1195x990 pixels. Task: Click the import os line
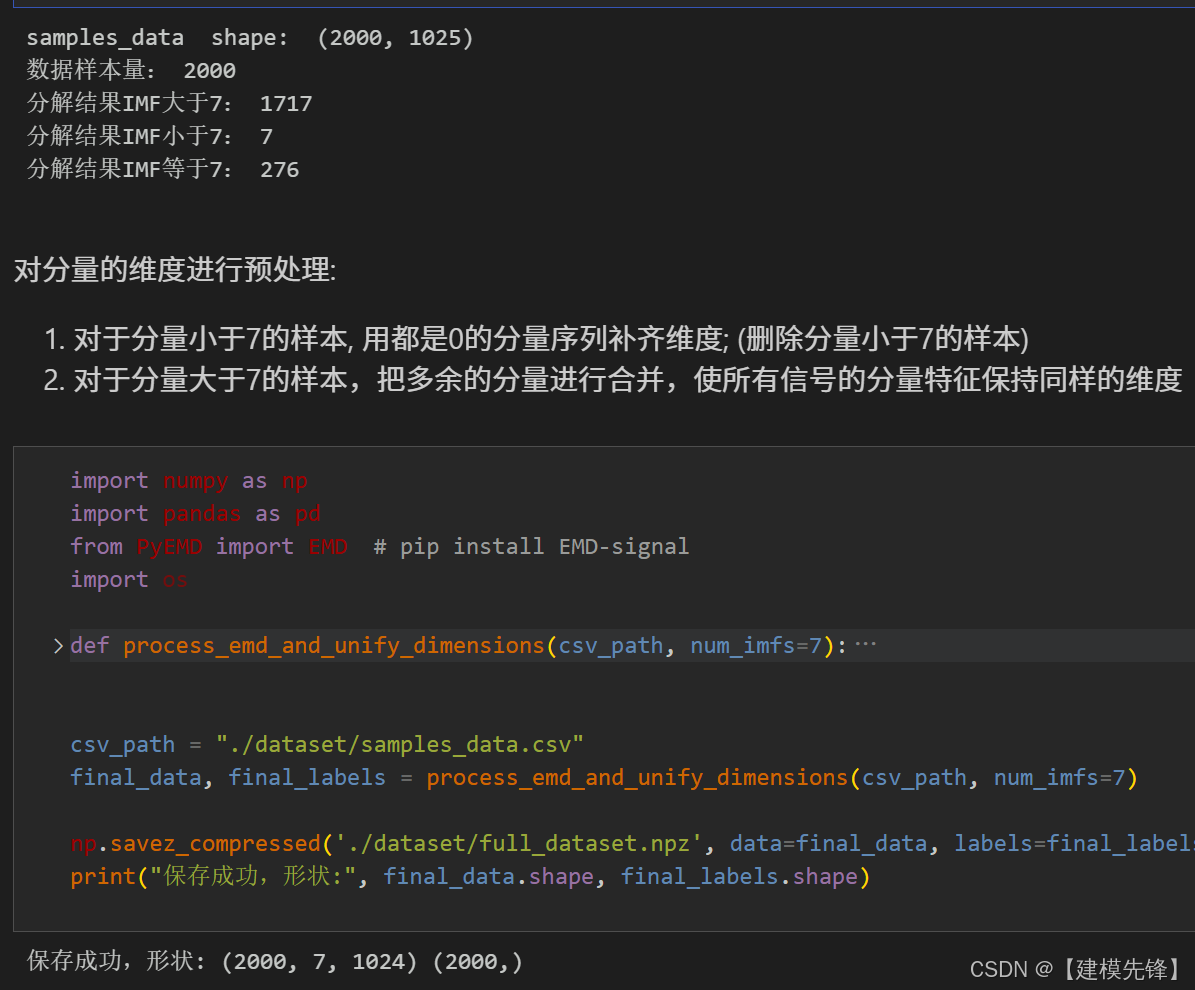coord(129,580)
